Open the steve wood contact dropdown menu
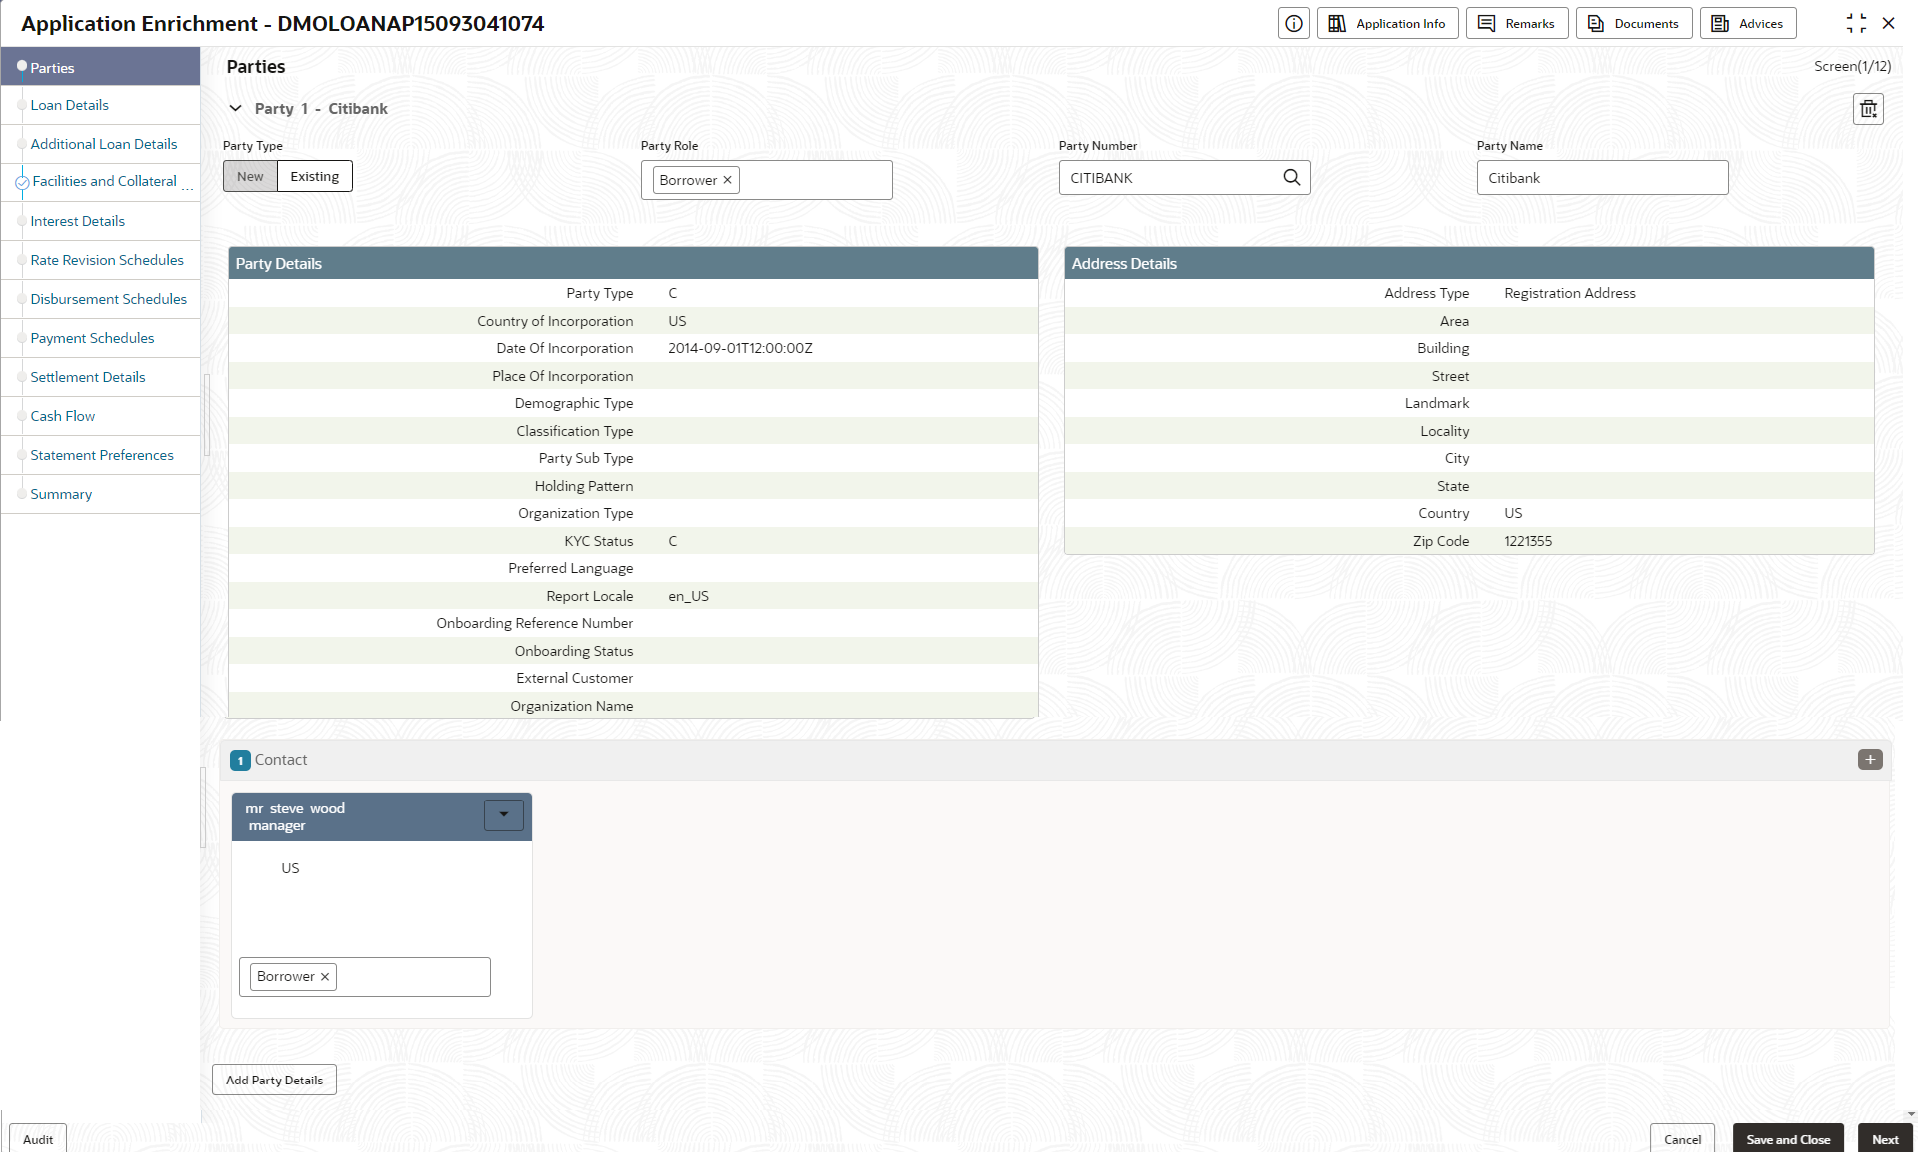Screen dimensions: 1918x1152 [504, 815]
